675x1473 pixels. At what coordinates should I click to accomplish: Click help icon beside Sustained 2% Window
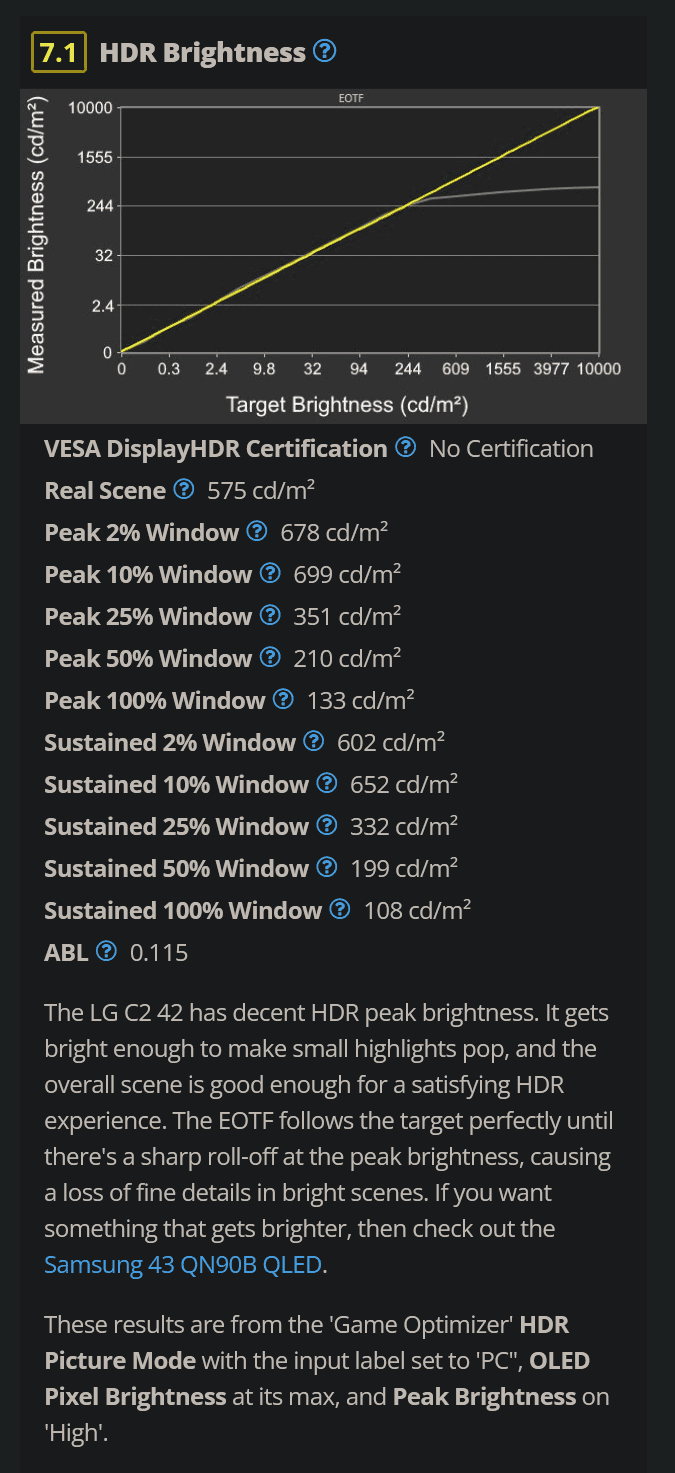313,742
